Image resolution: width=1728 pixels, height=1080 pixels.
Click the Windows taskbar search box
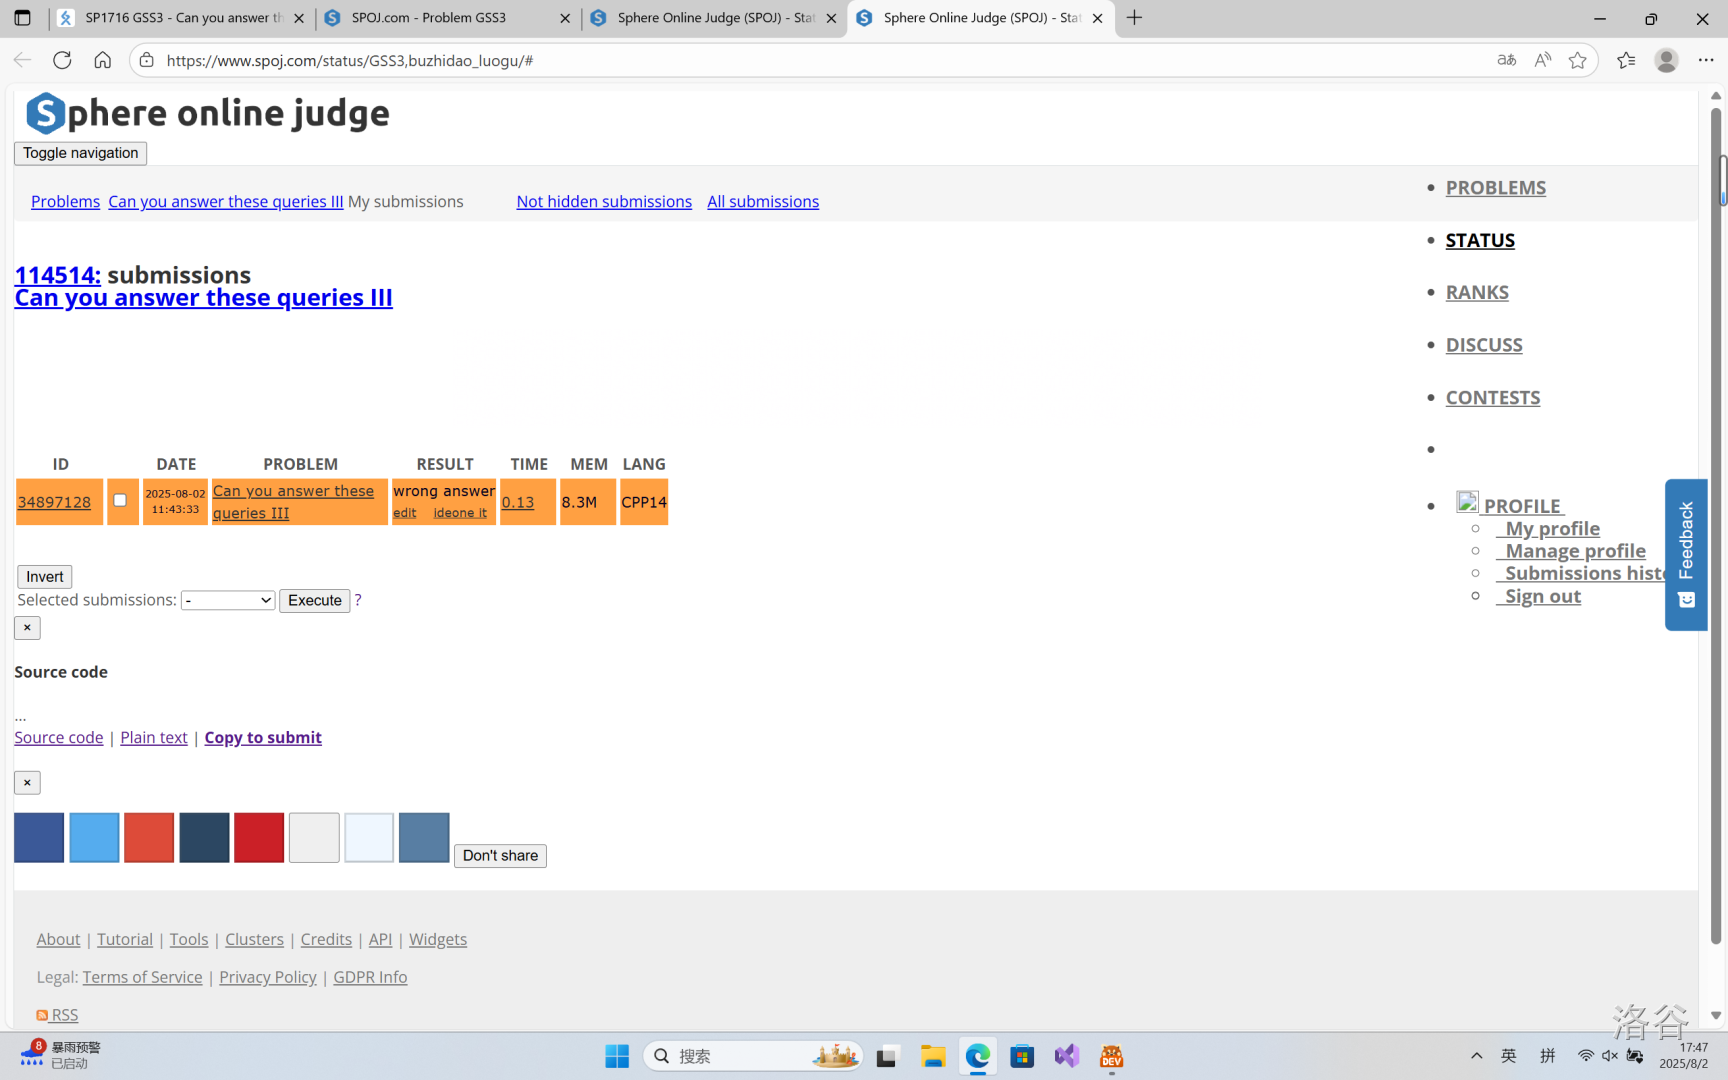point(752,1056)
